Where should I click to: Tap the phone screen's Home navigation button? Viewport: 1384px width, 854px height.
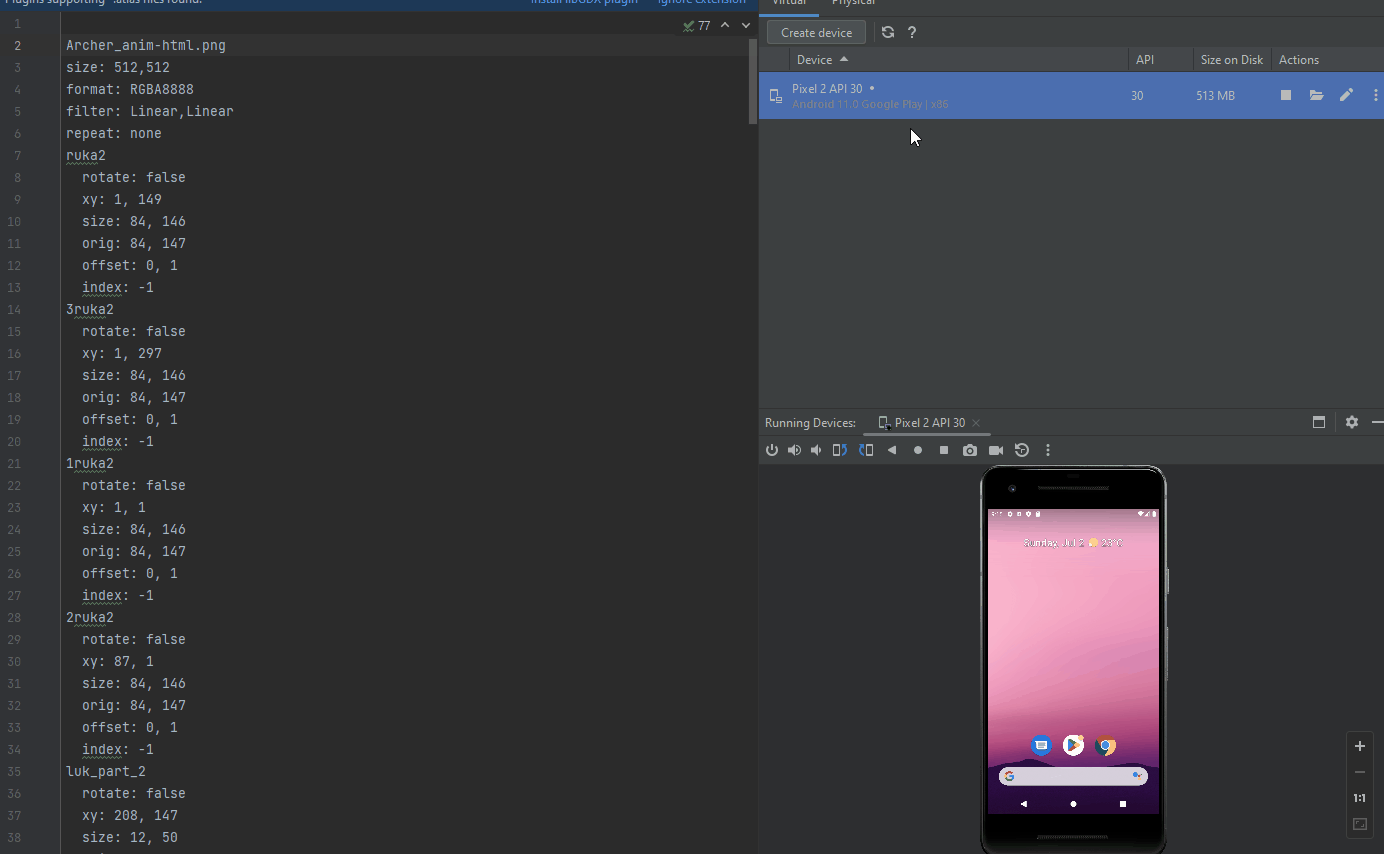(x=1073, y=803)
